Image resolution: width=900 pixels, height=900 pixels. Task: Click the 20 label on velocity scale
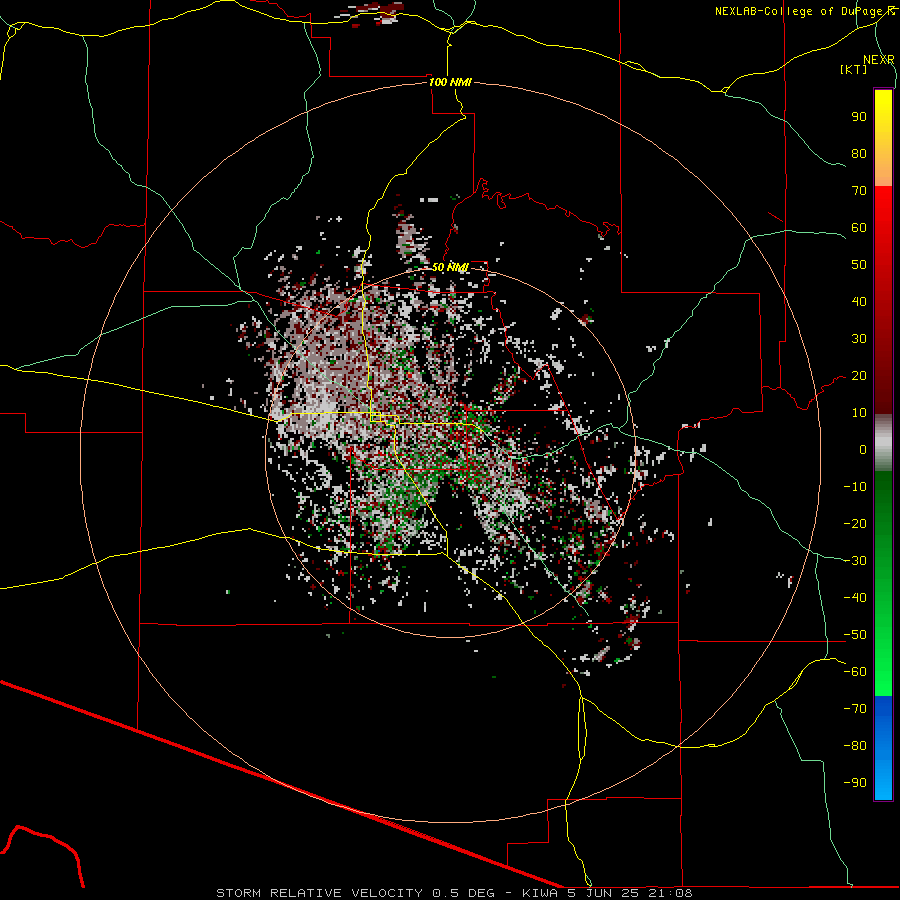point(859,376)
